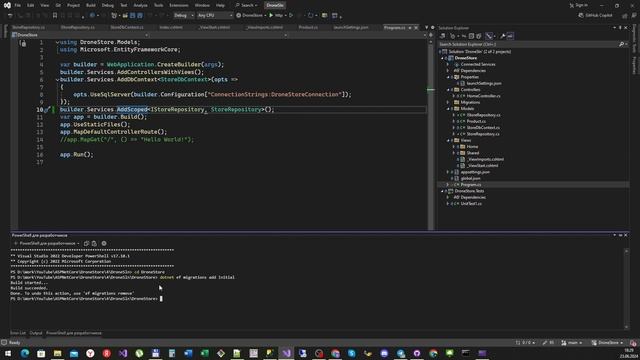Toggle Preview Selected Items in Solution Explorer
Viewport: 640px width, 360px height.
click(510, 36)
